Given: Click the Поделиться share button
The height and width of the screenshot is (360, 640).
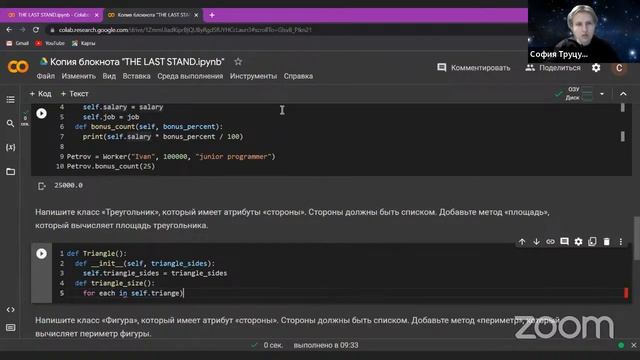Looking at the screenshot, I should click(x=553, y=68).
